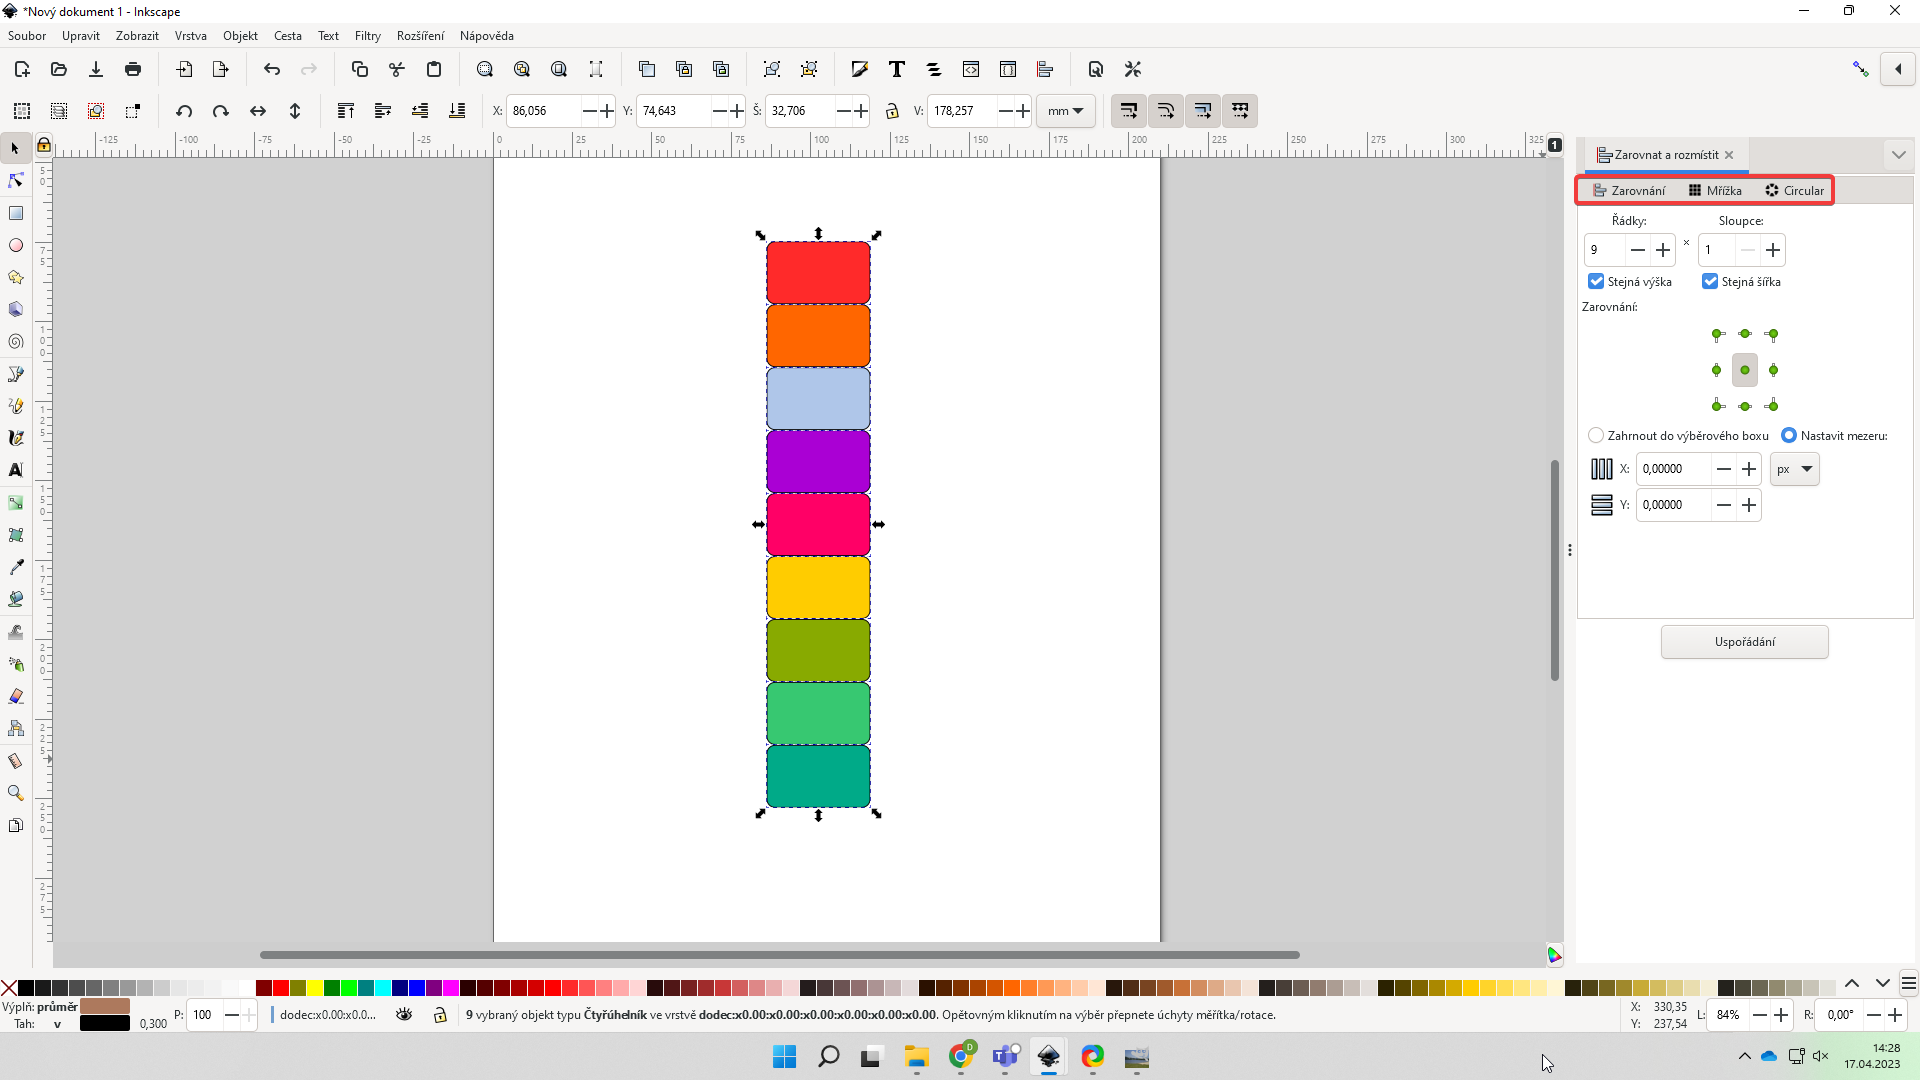Select the Ellipse tool

15,245
